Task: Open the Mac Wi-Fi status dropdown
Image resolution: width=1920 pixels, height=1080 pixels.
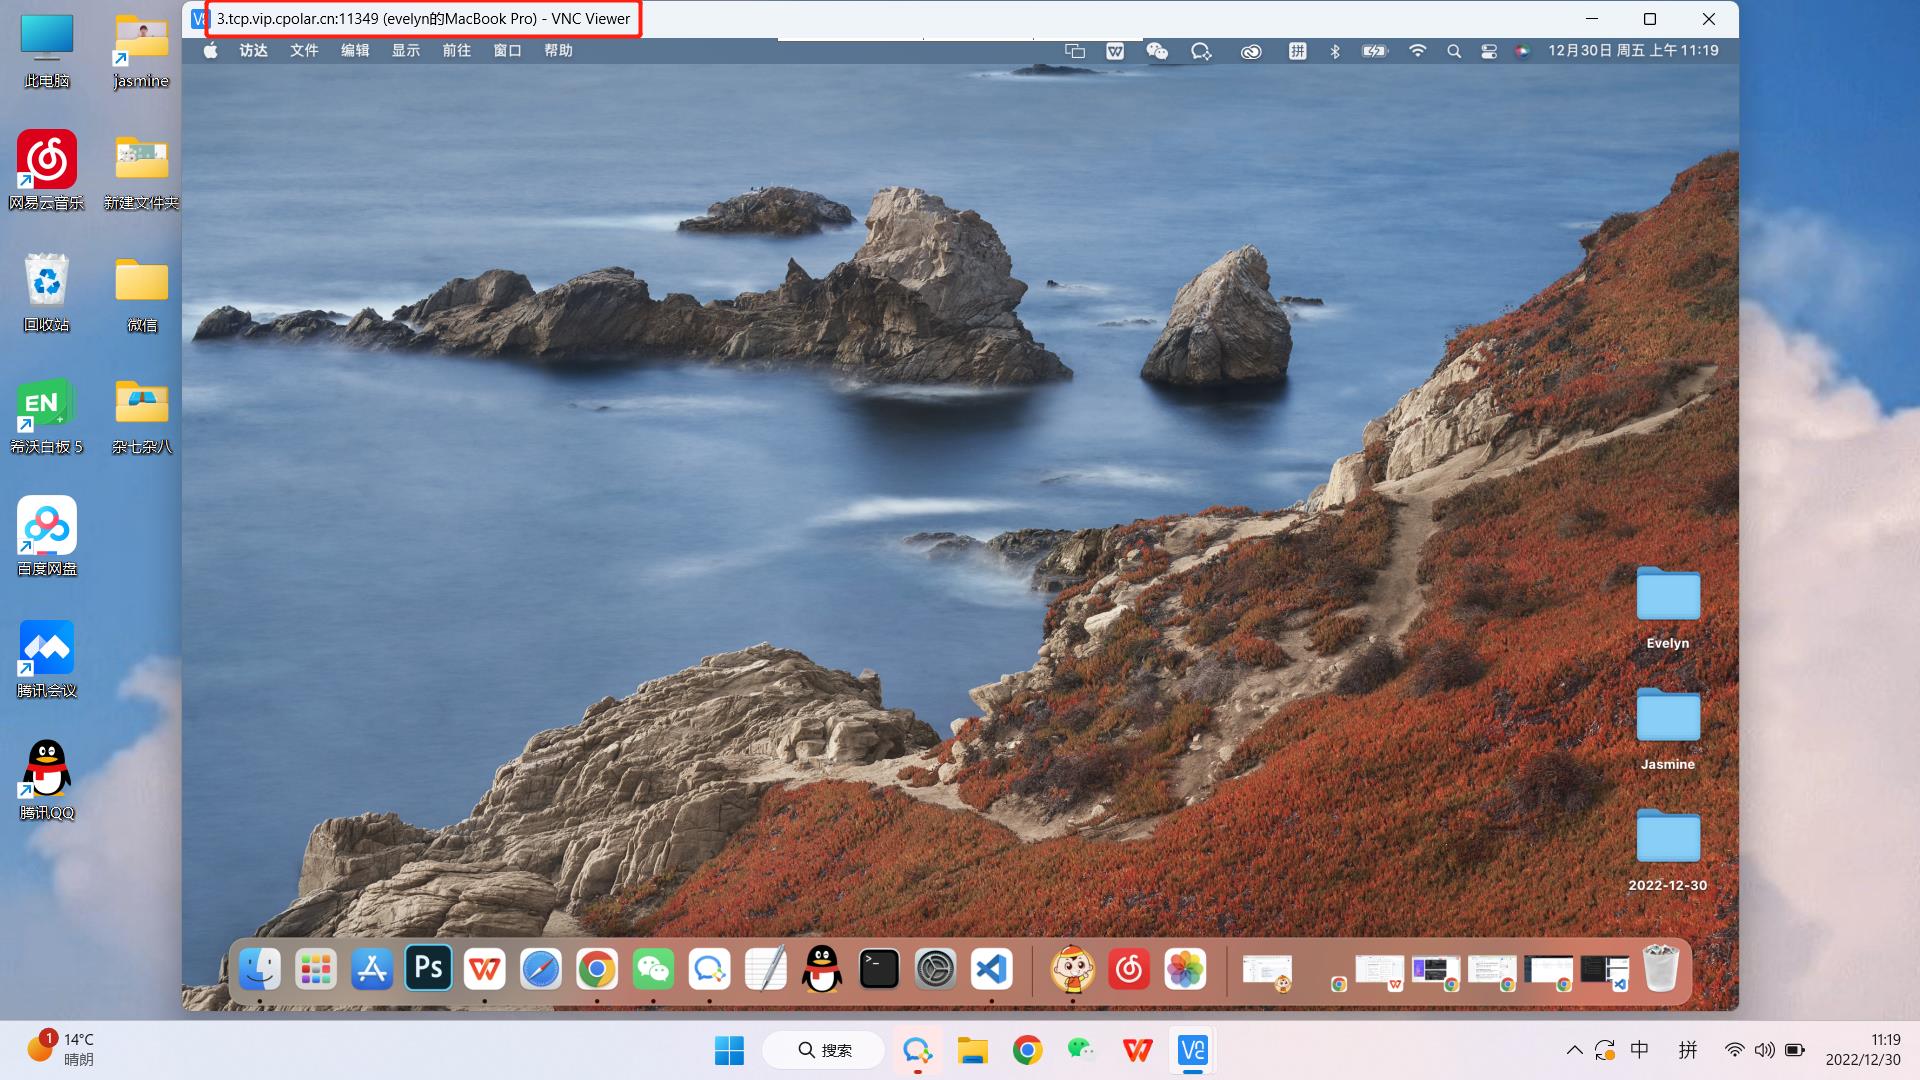Action: pos(1417,51)
